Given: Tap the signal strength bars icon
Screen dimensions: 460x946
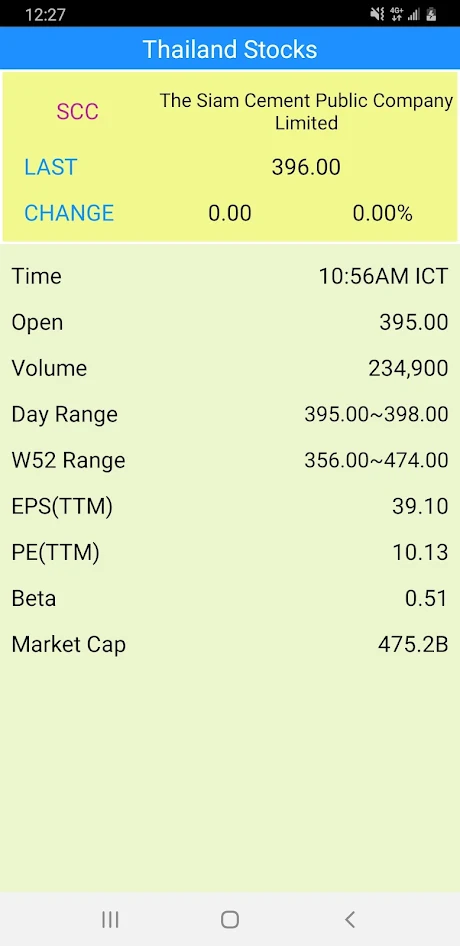Looking at the screenshot, I should tap(414, 14).
